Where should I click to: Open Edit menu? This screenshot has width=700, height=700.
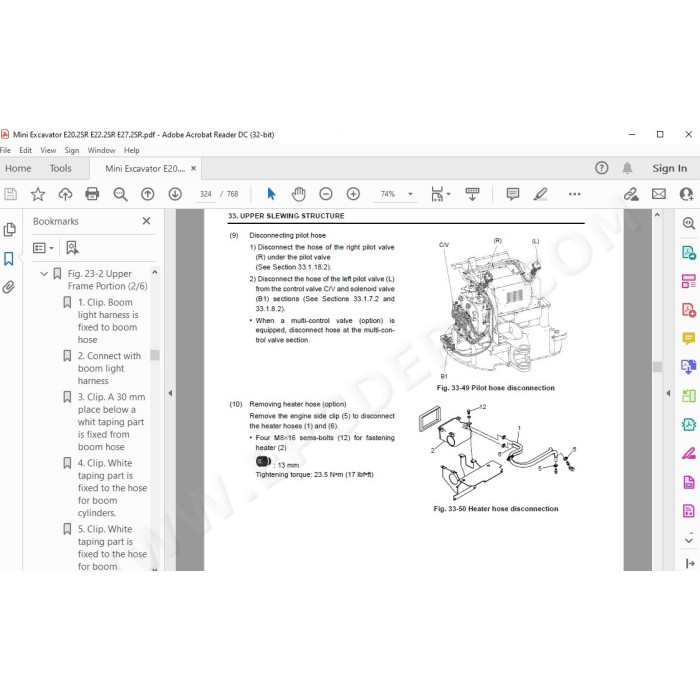(25, 150)
